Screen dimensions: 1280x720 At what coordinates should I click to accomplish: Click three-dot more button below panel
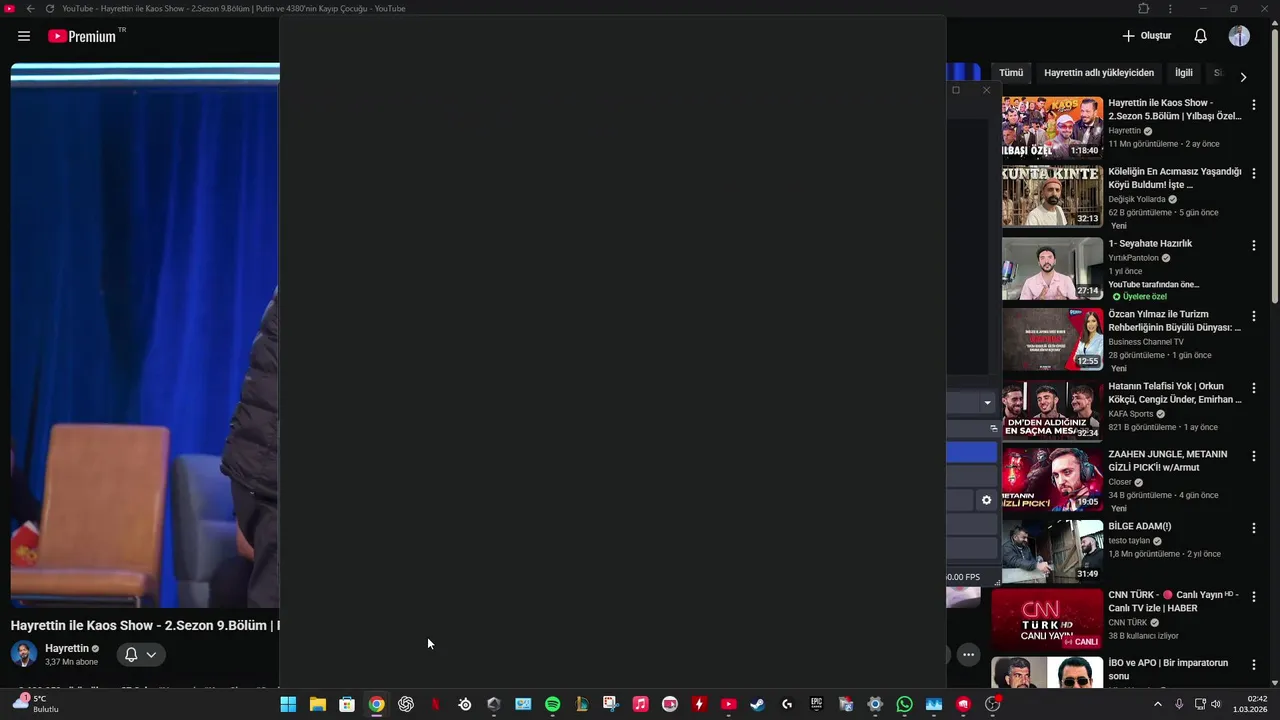[x=968, y=655]
